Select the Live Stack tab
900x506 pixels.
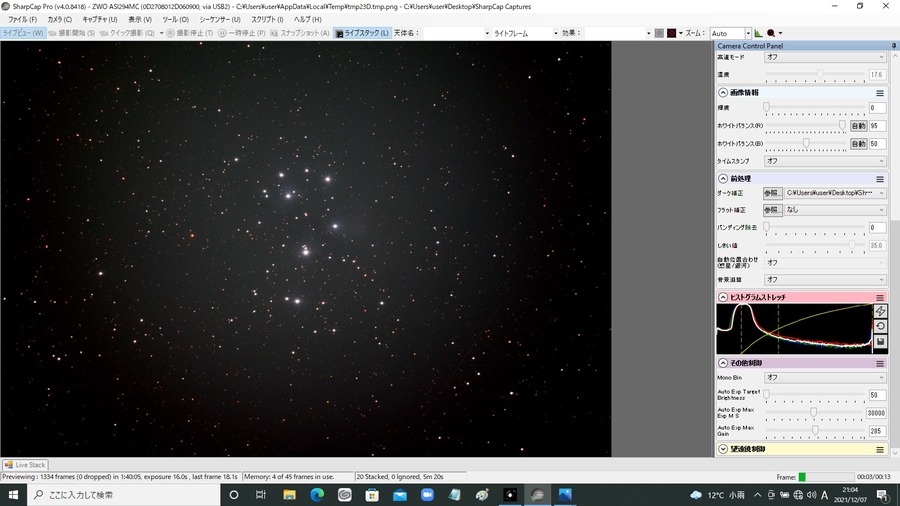click(x=25, y=465)
